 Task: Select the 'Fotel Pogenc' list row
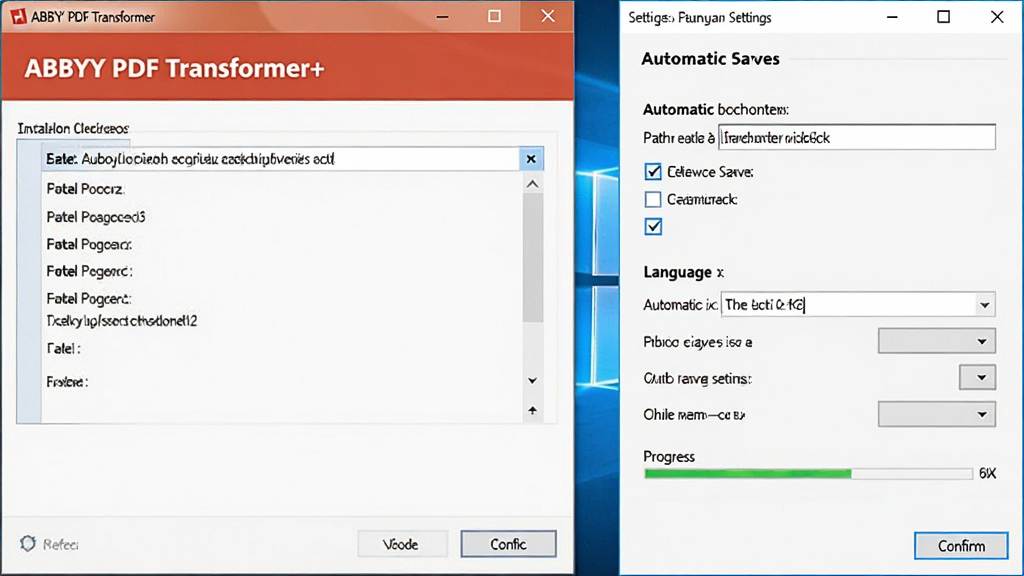(x=282, y=271)
